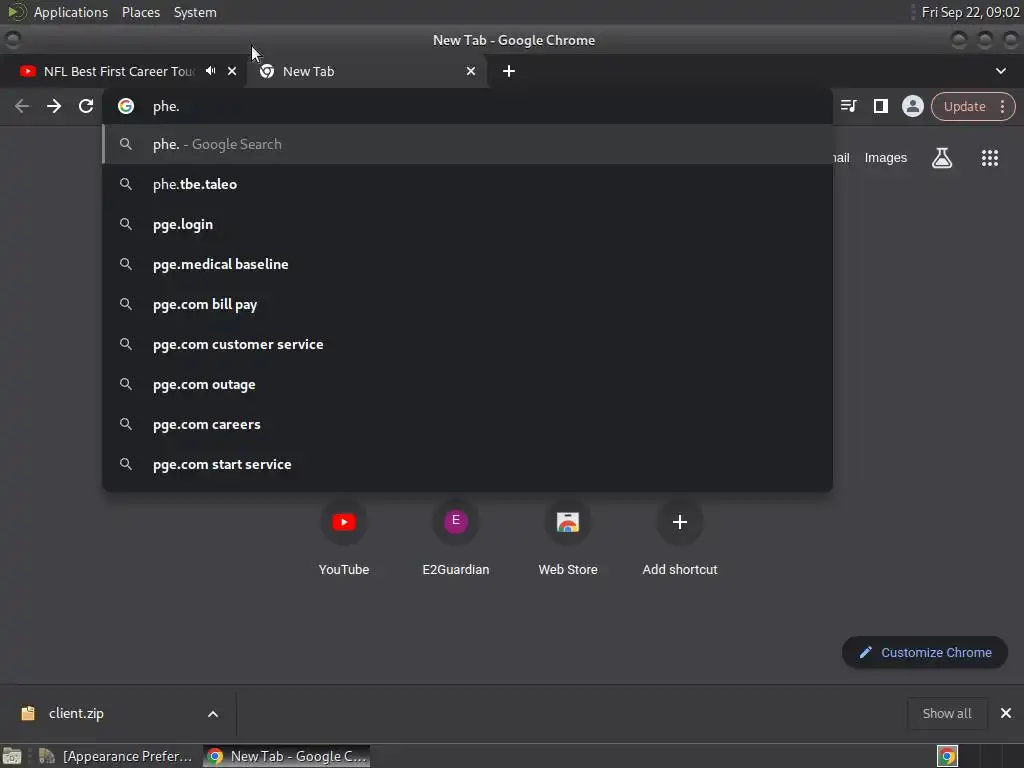Screen dimensions: 1024x768
Task: Expand client.zip download options chevron
Action: pos(212,714)
